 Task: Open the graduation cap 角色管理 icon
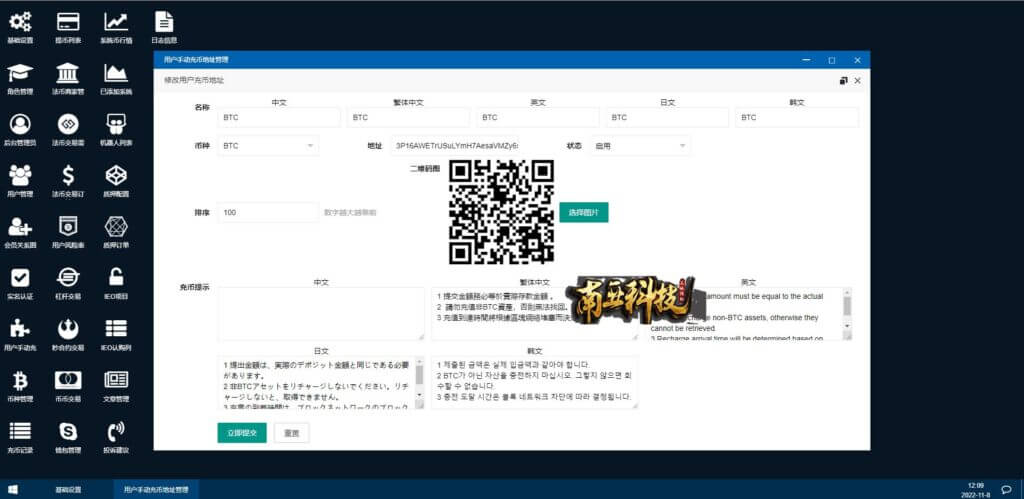(x=20, y=72)
